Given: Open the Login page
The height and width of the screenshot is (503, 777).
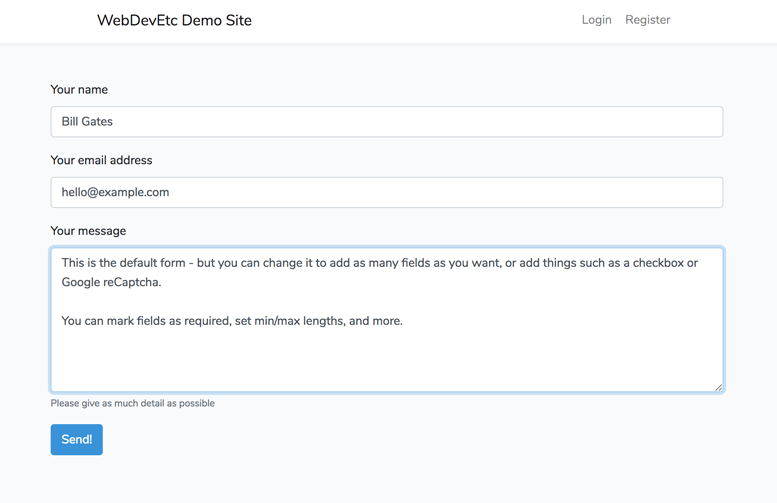Looking at the screenshot, I should [596, 20].
